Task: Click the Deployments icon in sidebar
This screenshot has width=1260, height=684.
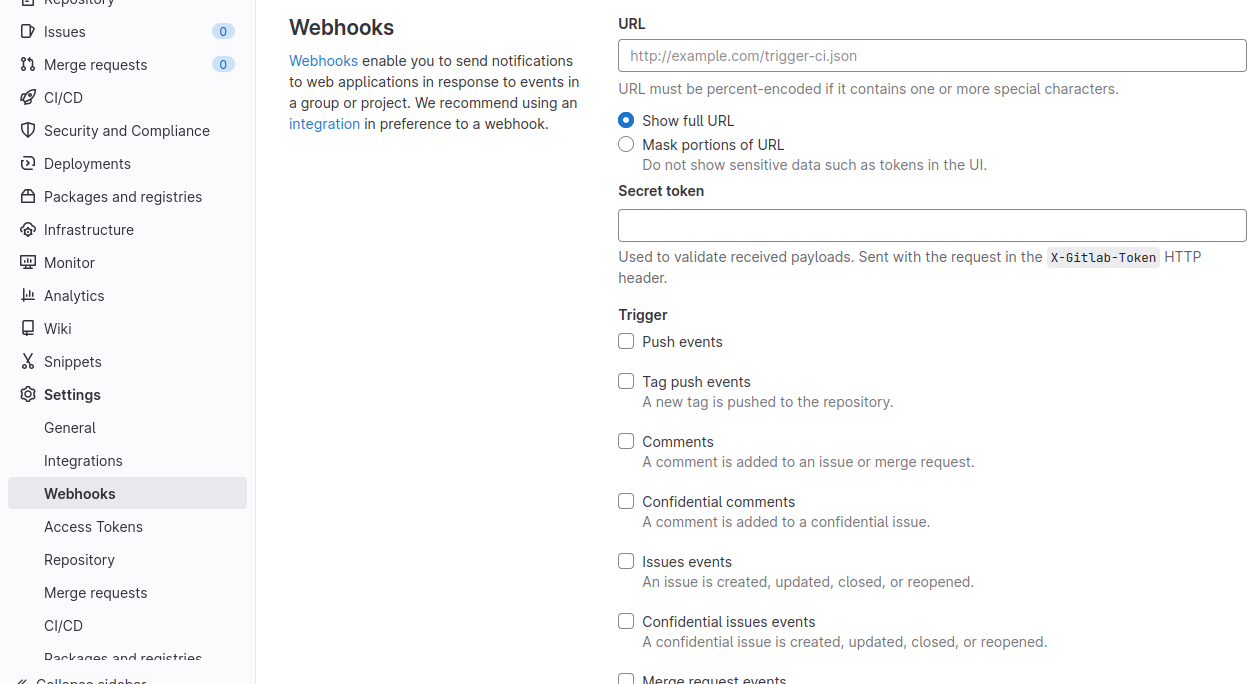Action: click(x=28, y=164)
